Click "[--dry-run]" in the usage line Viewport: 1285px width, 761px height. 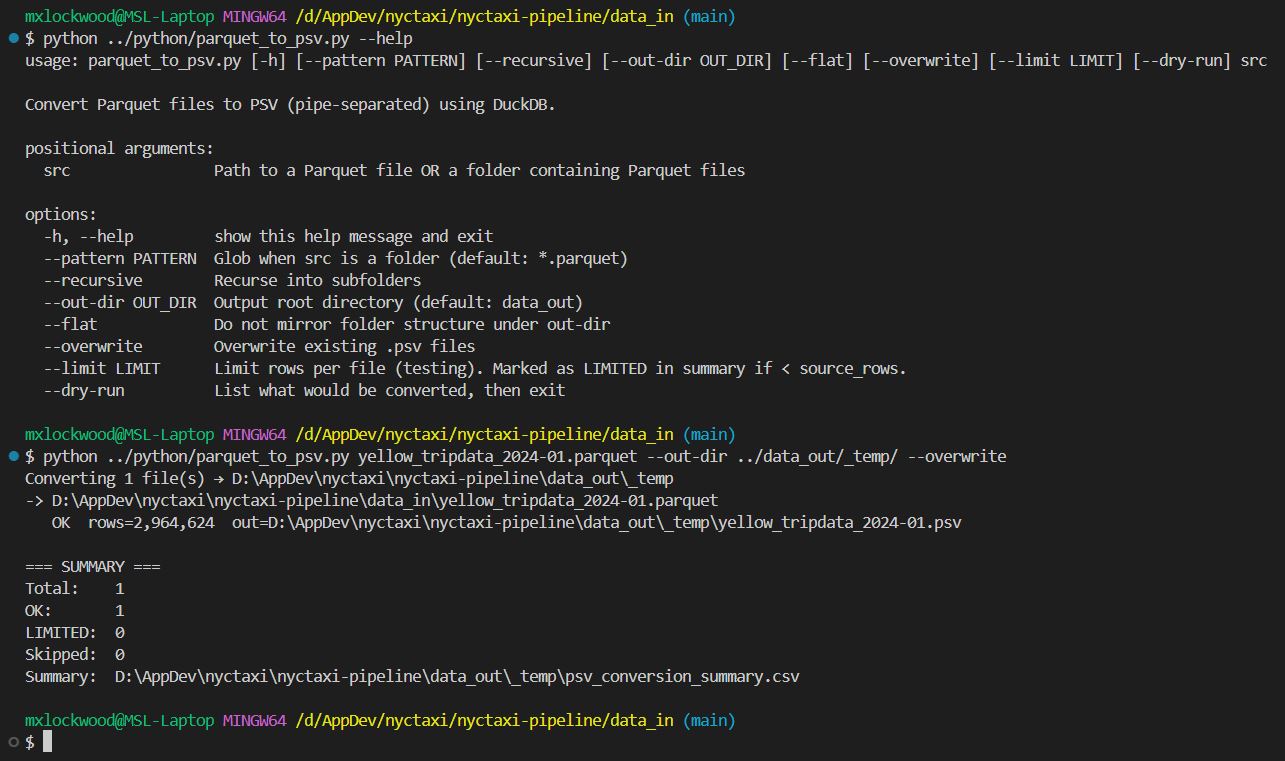click(1182, 60)
